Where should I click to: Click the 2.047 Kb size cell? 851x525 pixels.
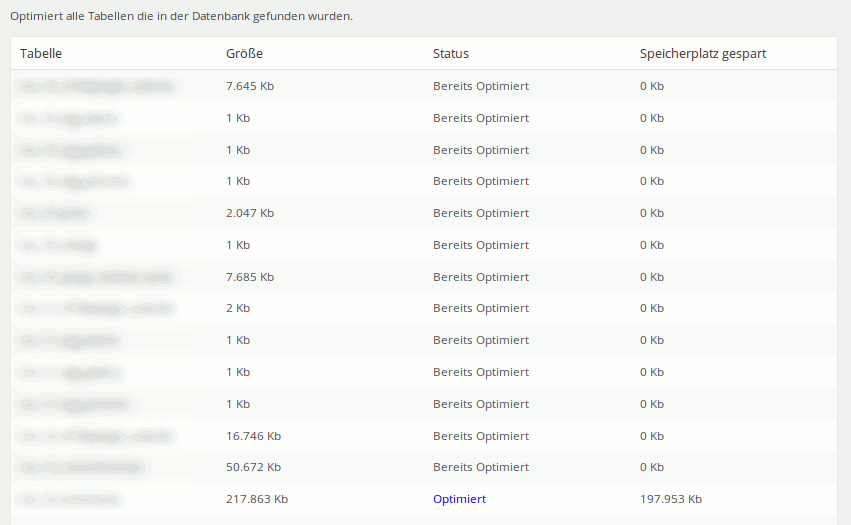[x=250, y=213]
